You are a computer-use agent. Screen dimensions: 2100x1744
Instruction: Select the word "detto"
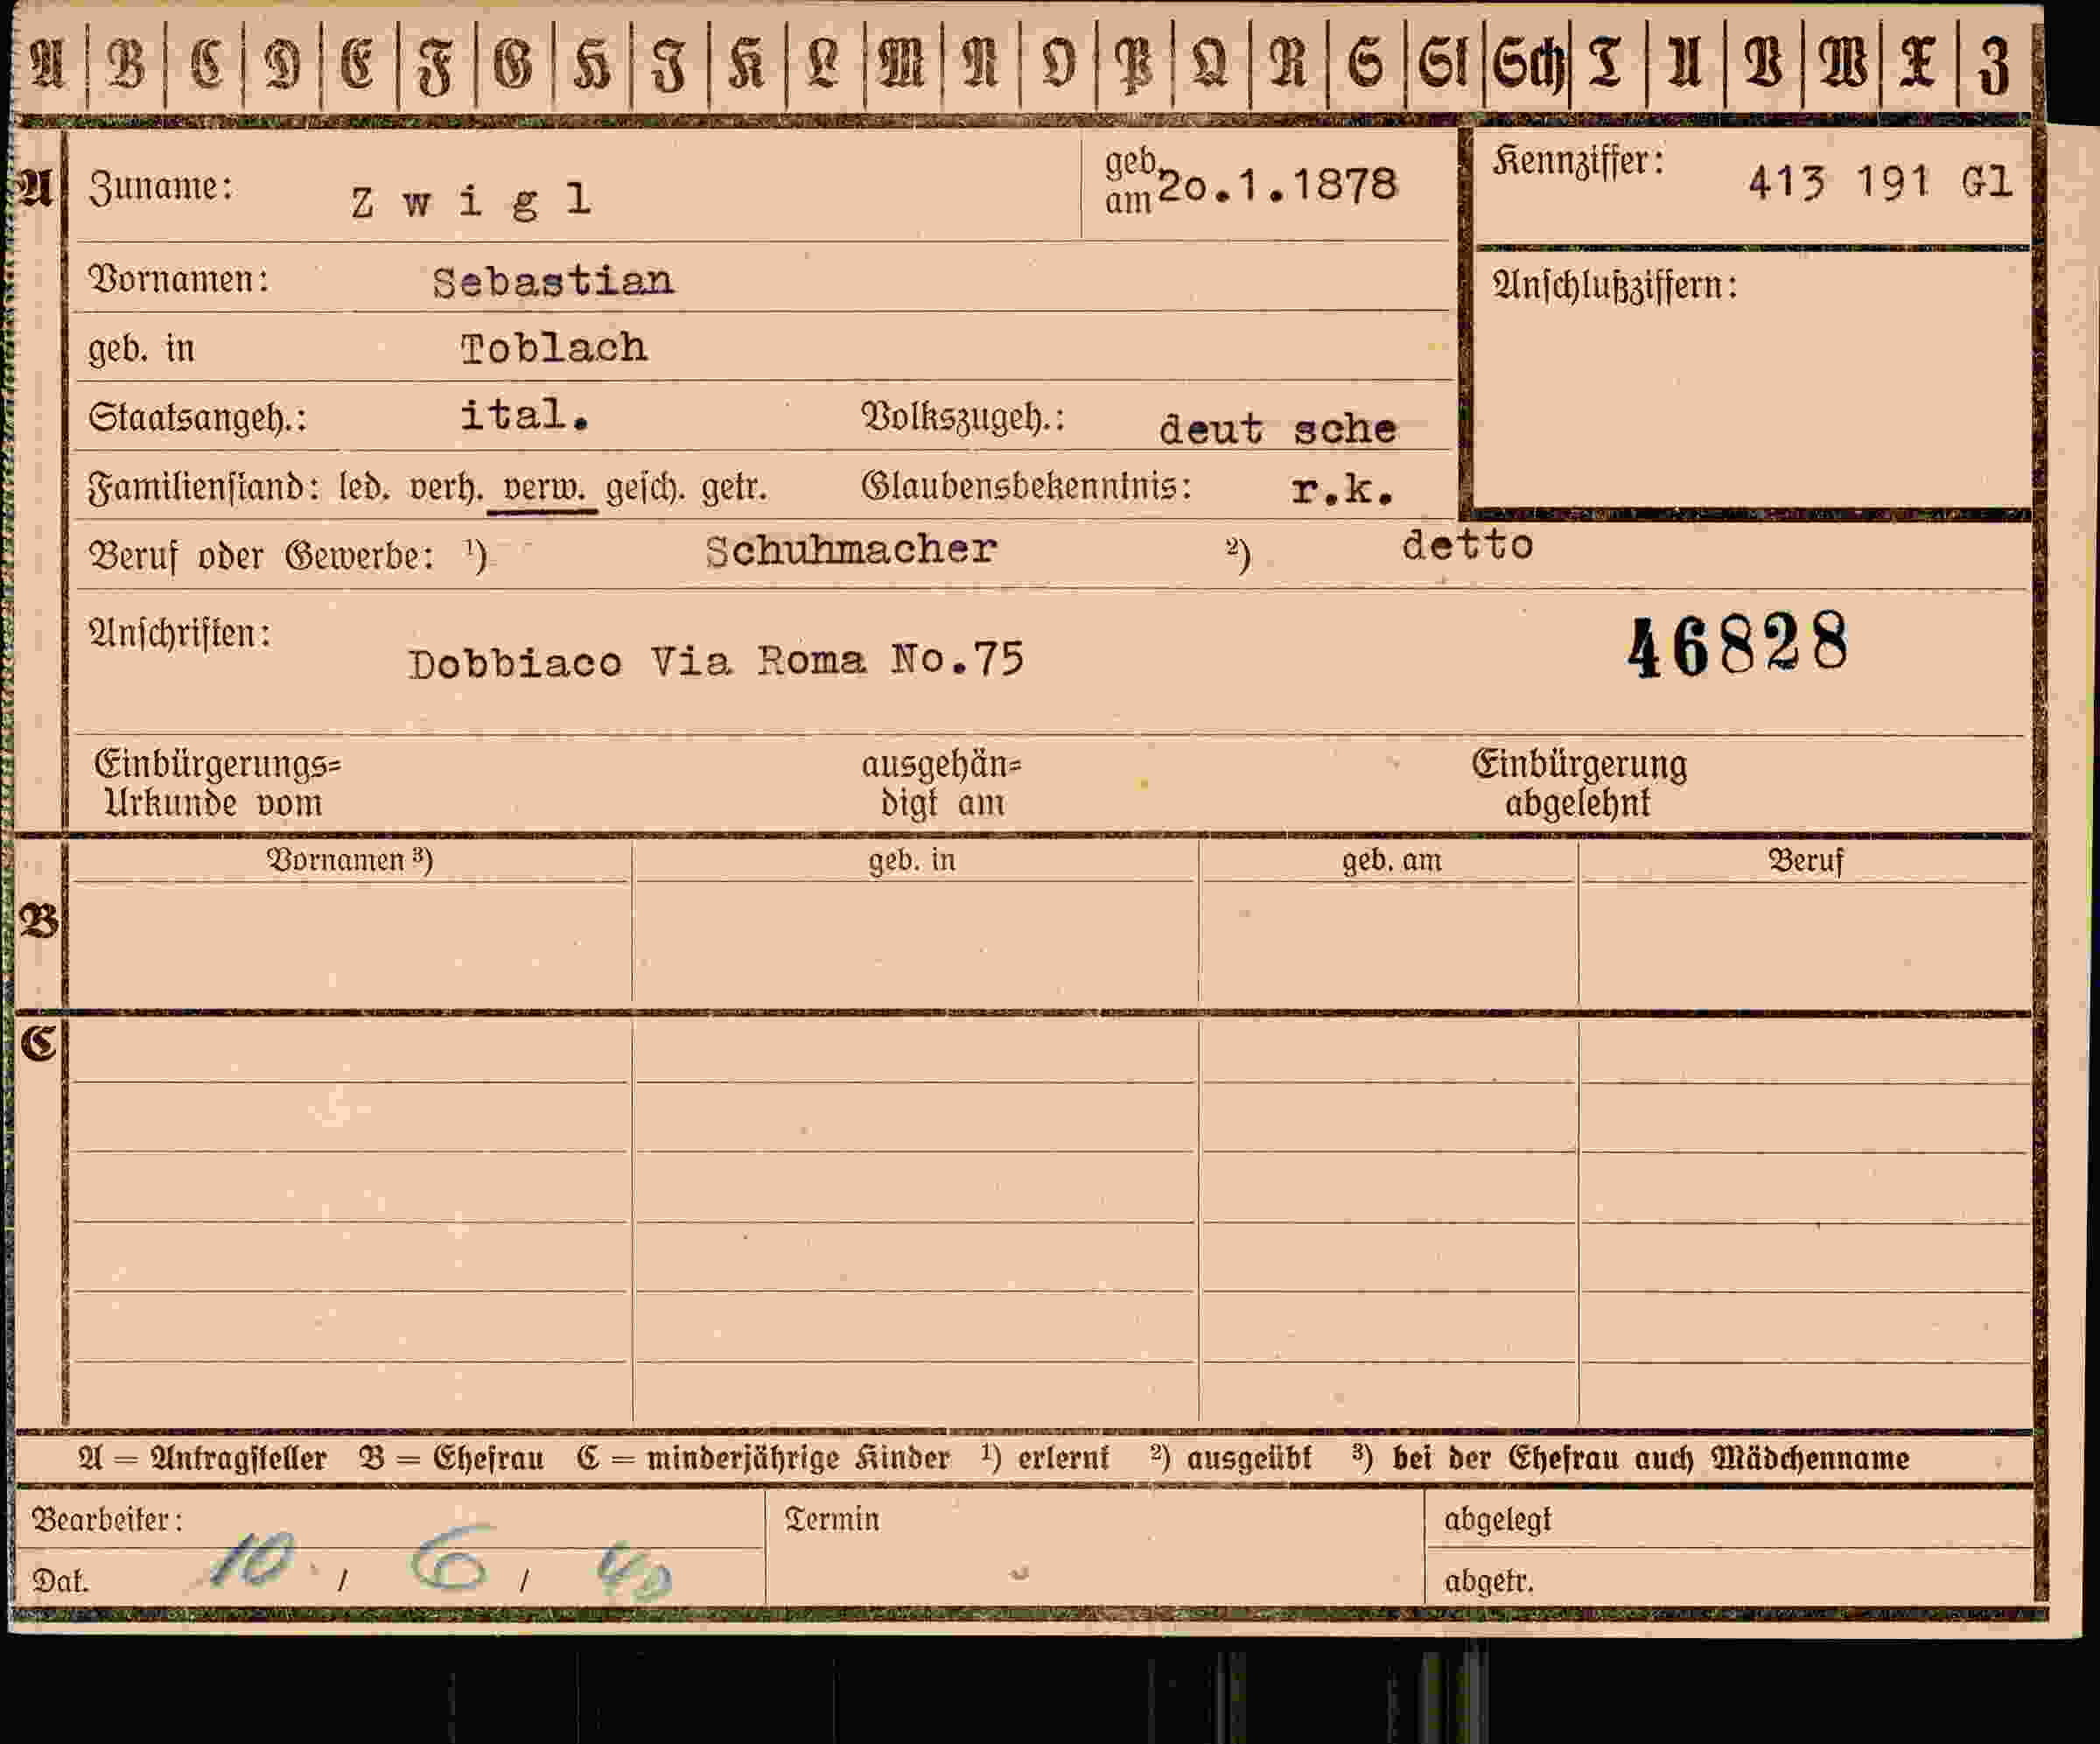click(1467, 545)
